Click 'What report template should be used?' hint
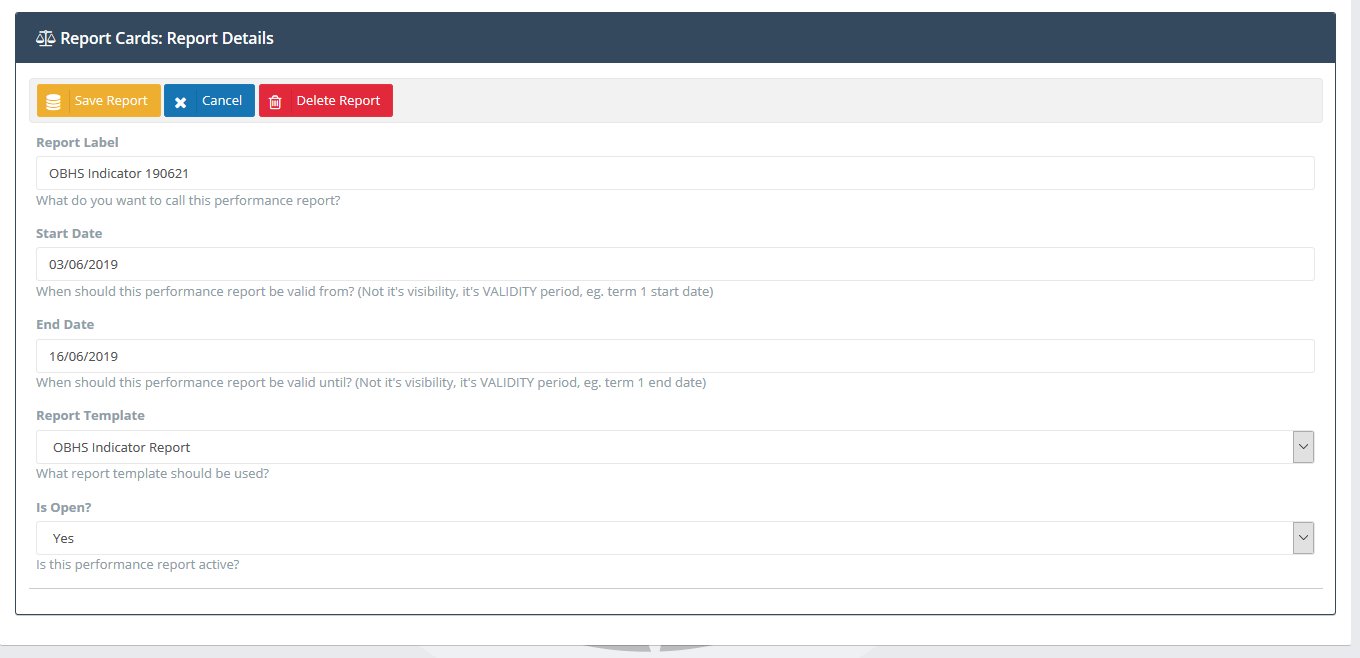The width and height of the screenshot is (1360, 658). 152,473
